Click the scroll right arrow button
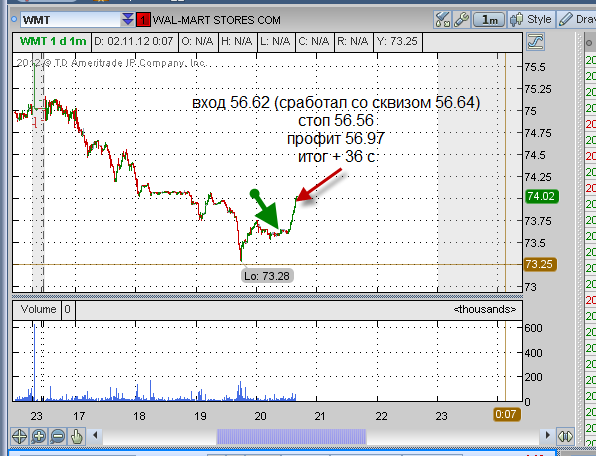 coord(547,435)
